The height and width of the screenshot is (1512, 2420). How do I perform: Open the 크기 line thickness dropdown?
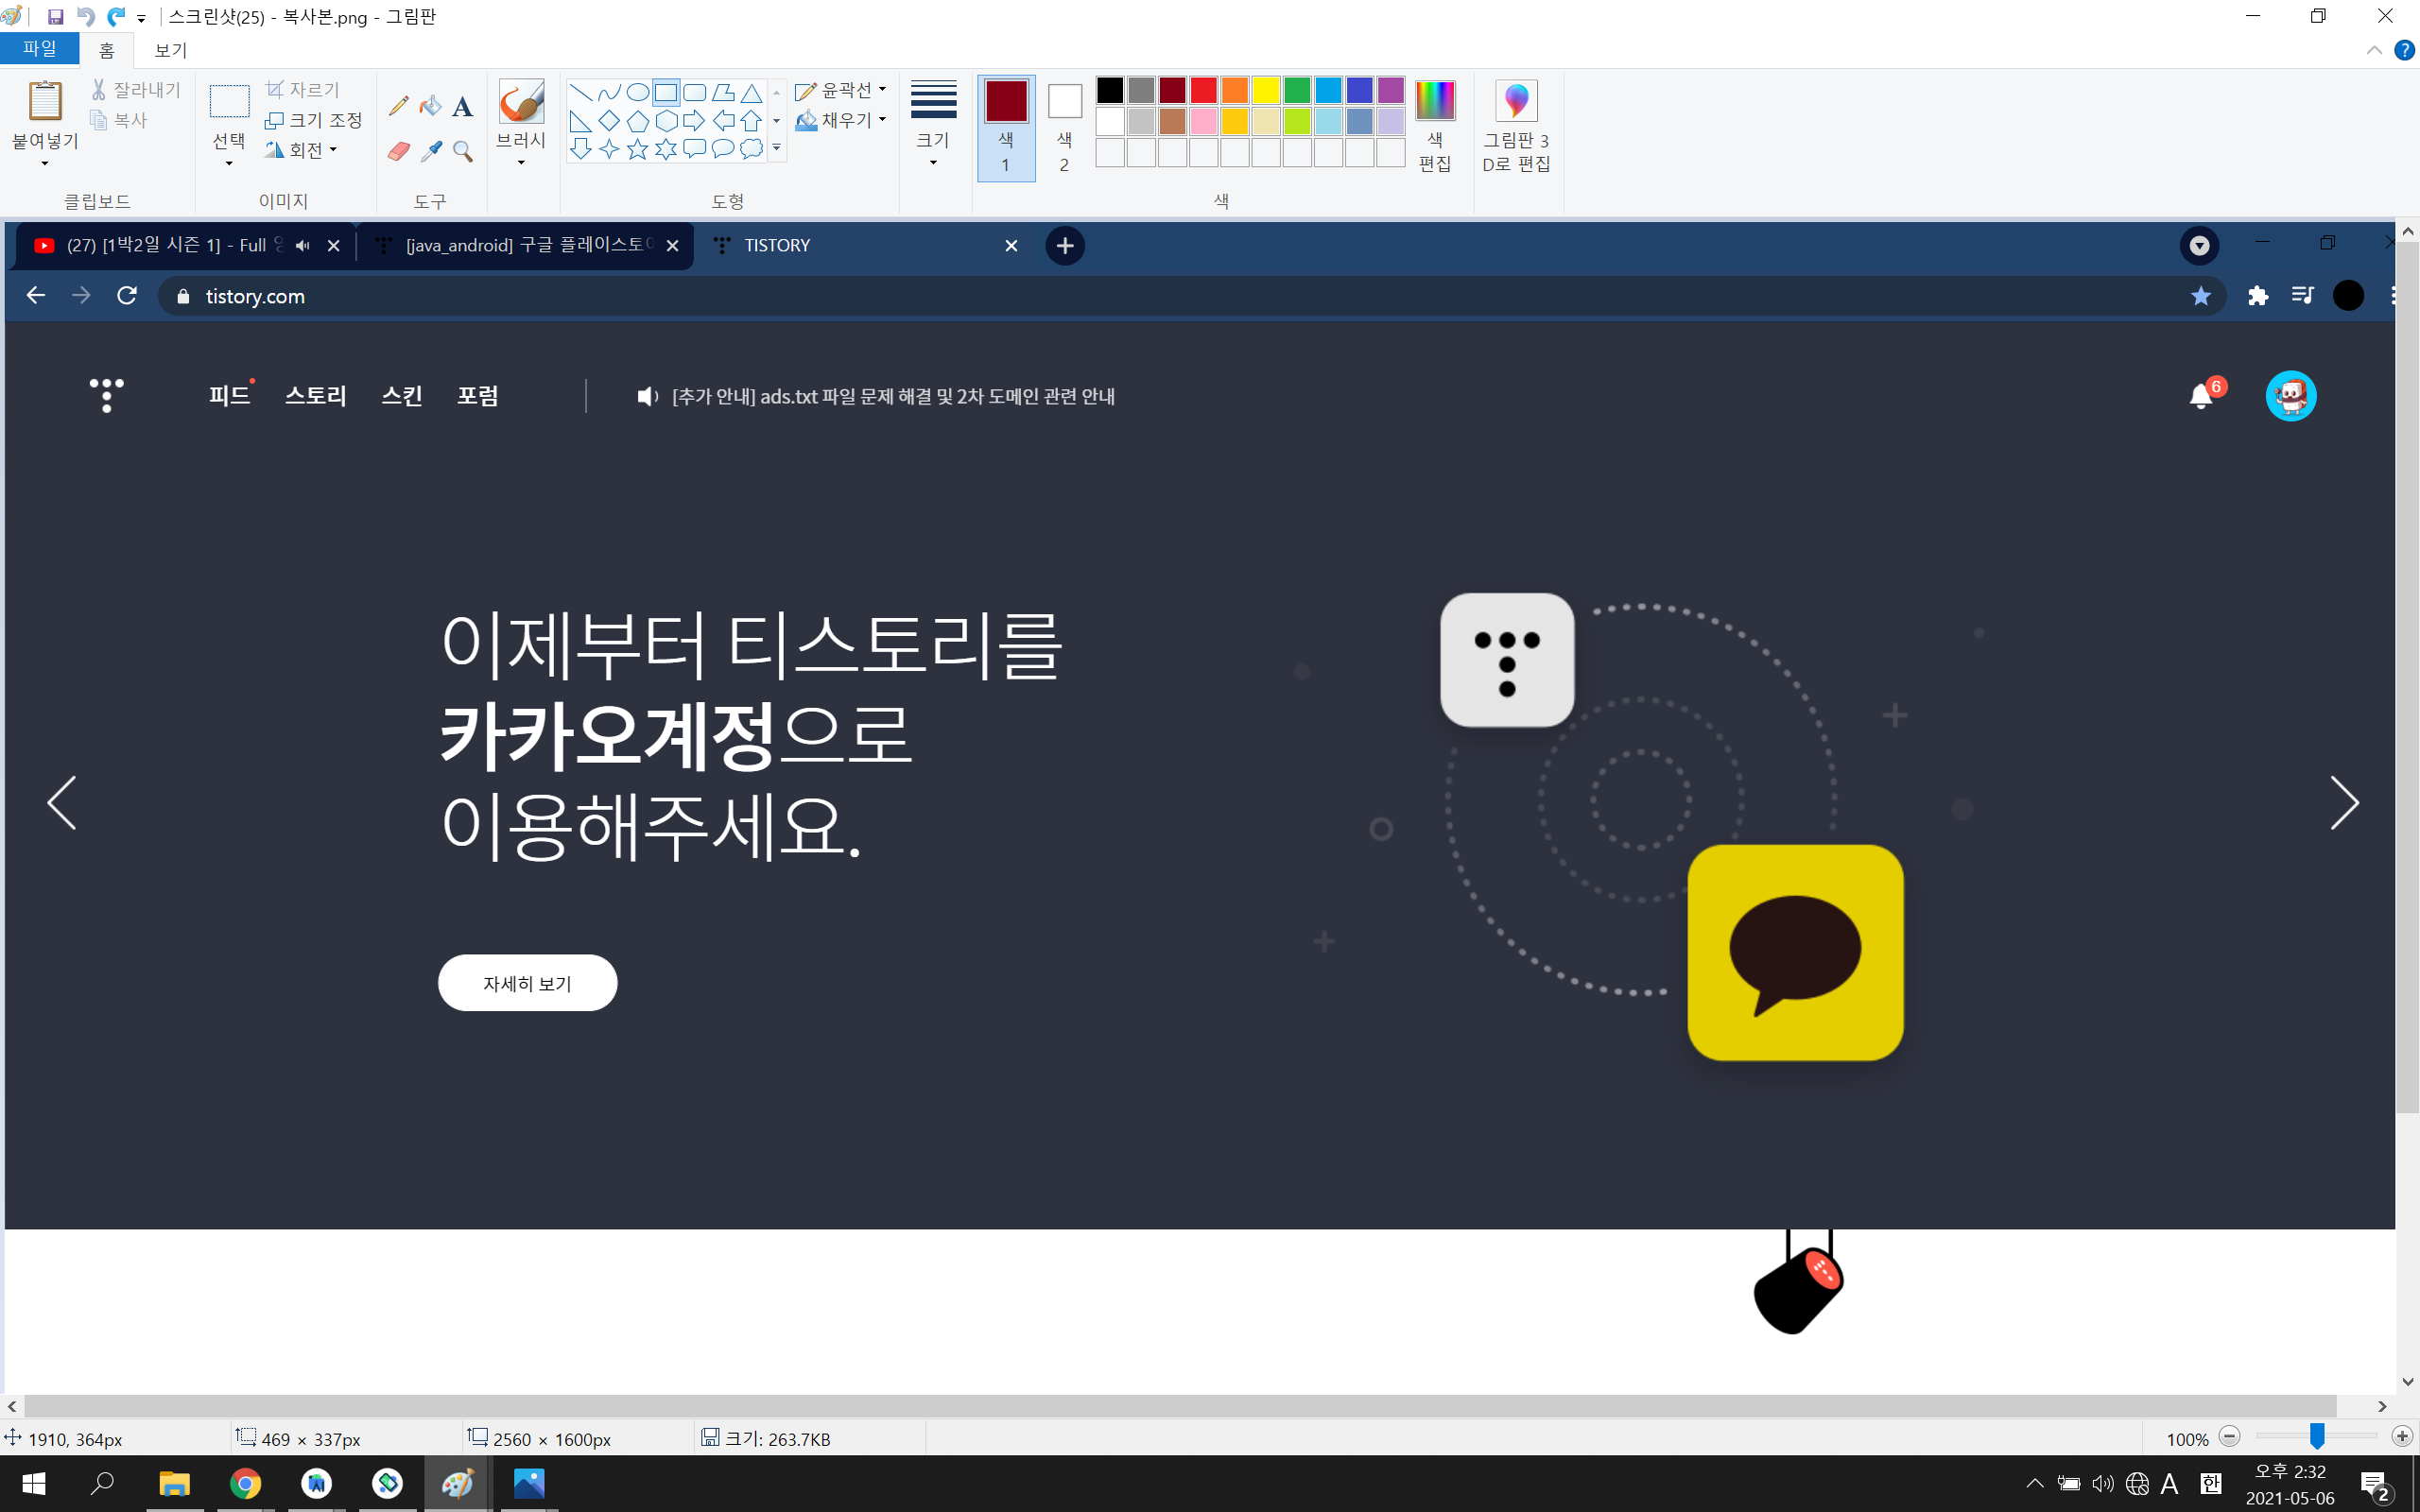coord(933,124)
